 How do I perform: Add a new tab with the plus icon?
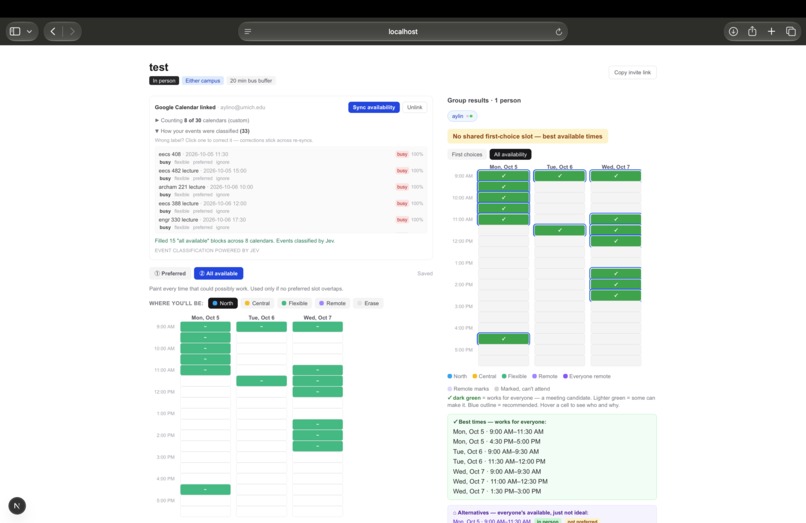click(x=772, y=31)
